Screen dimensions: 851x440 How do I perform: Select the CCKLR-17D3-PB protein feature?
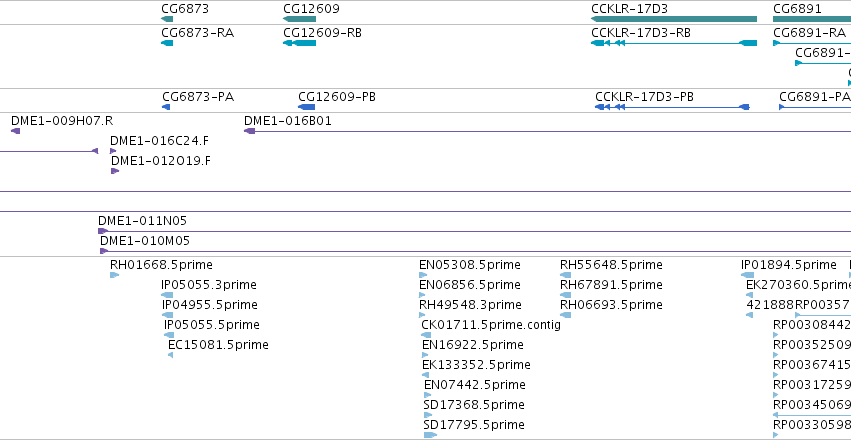672,107
